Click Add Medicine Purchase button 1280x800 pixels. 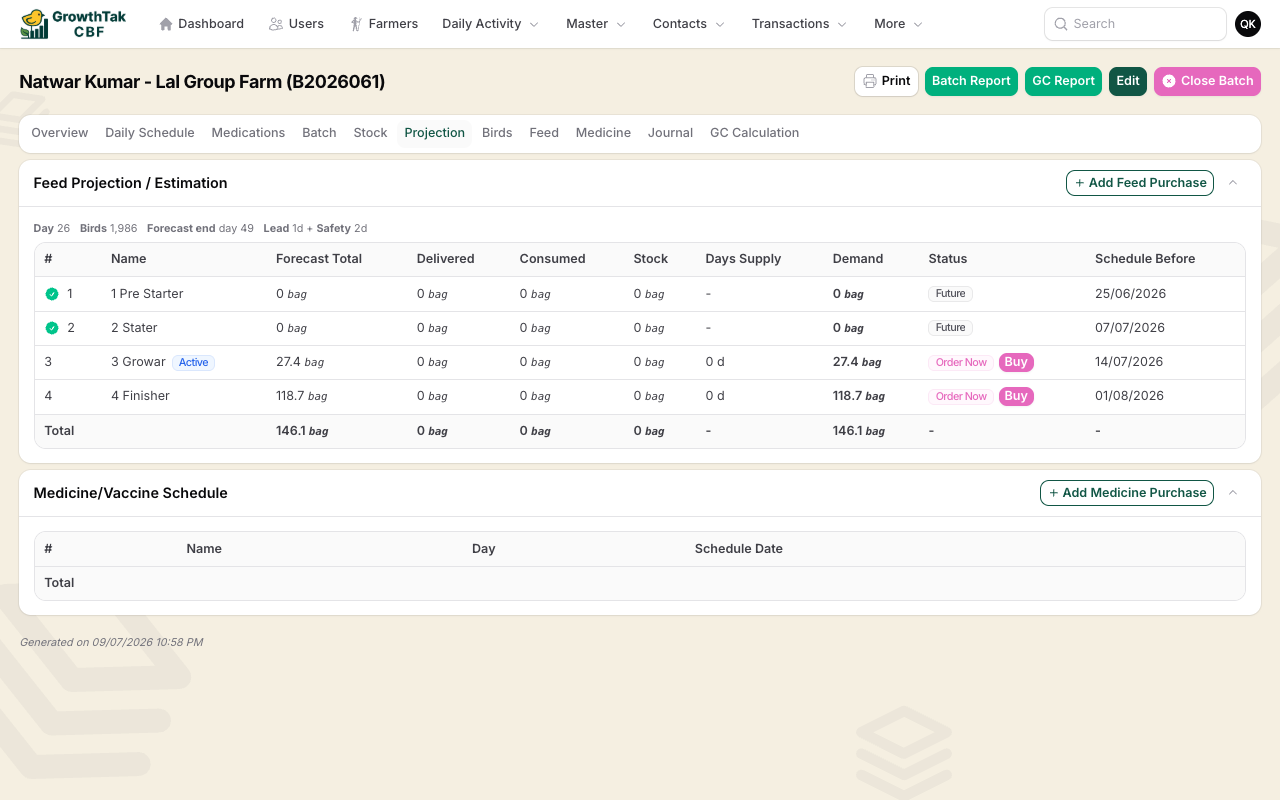click(1127, 493)
